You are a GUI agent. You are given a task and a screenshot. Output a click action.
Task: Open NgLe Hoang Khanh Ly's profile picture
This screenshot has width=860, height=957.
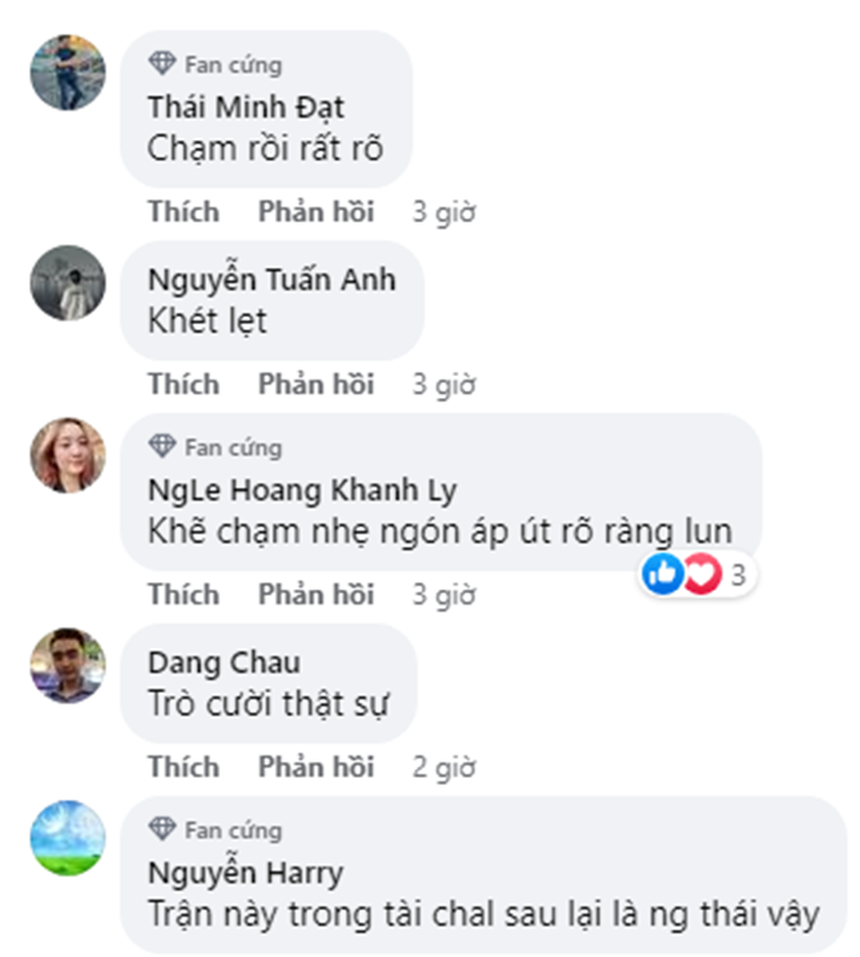pyautogui.click(x=68, y=456)
